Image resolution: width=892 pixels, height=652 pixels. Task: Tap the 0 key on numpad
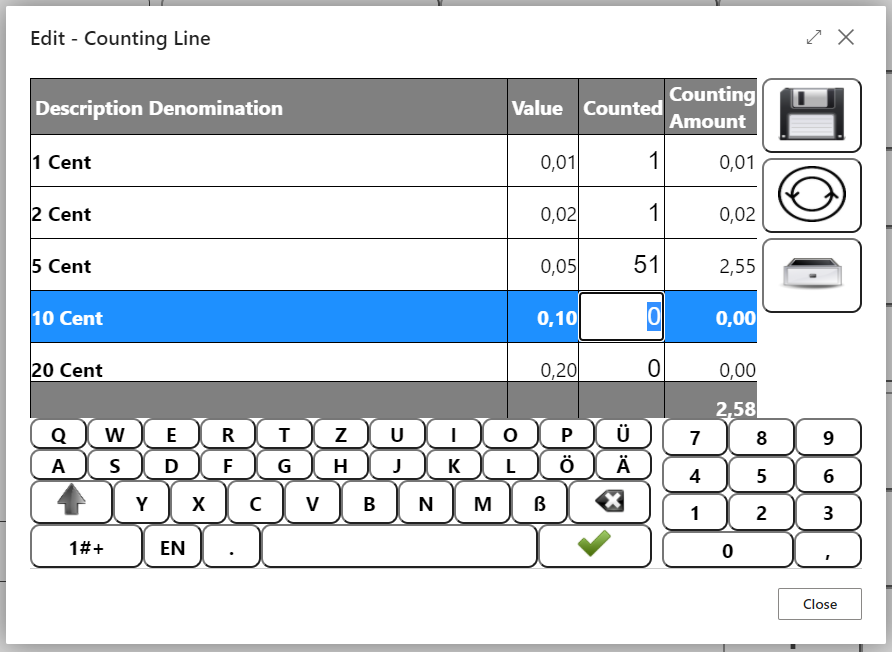click(x=727, y=550)
